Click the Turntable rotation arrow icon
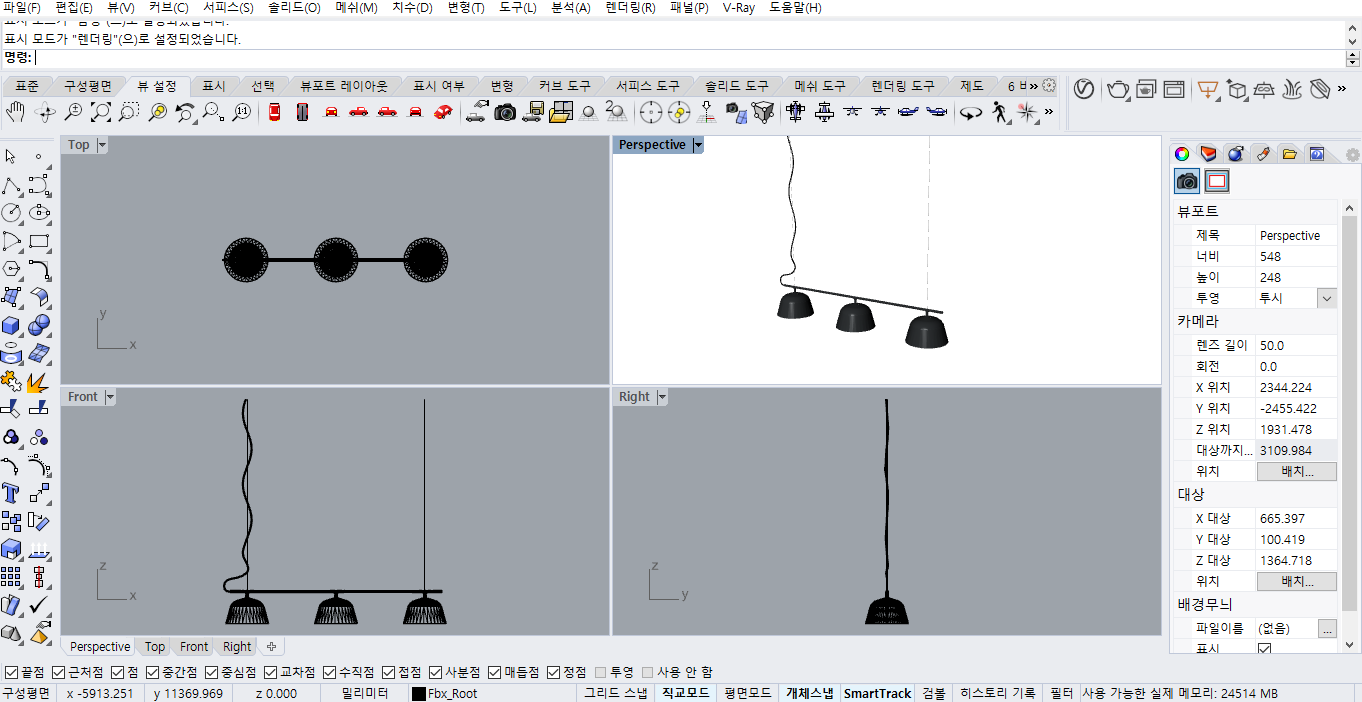This screenshot has width=1362, height=702. pos(971,112)
